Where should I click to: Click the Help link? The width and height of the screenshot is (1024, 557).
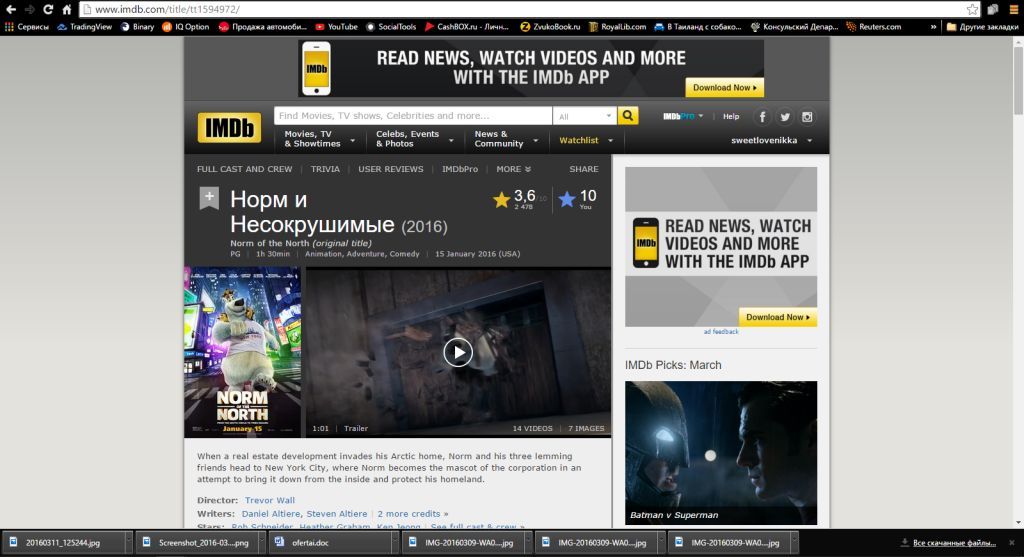pos(731,116)
